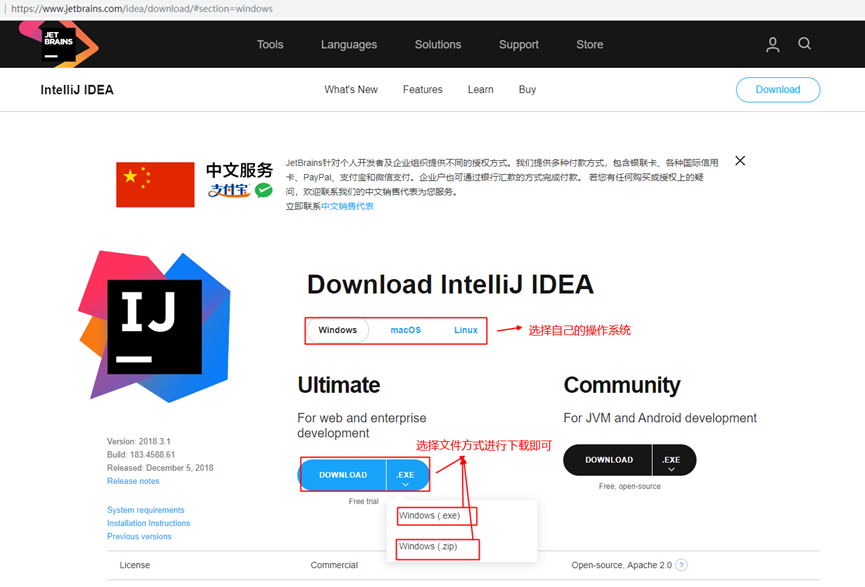Screen dimensions: 865x587
Task: Open the Store menu
Action: tap(590, 45)
